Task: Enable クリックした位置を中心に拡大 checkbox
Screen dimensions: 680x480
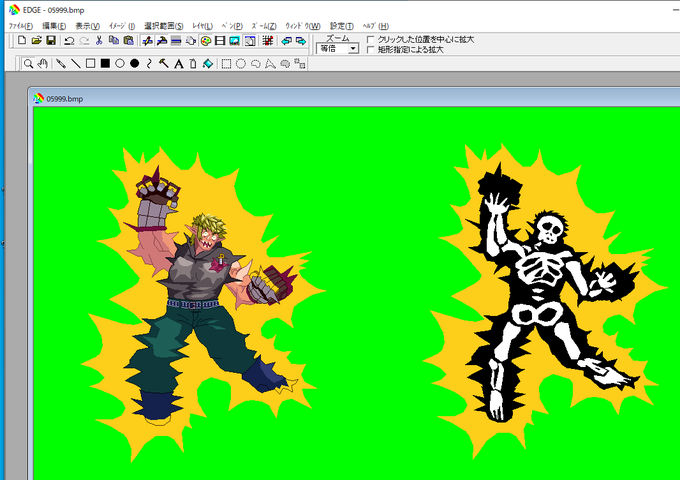Action: 370,39
